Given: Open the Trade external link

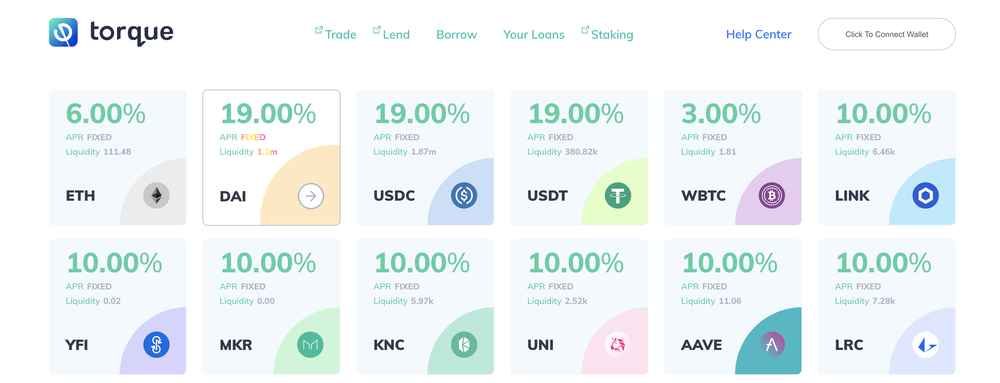Looking at the screenshot, I should pyautogui.click(x=335, y=34).
